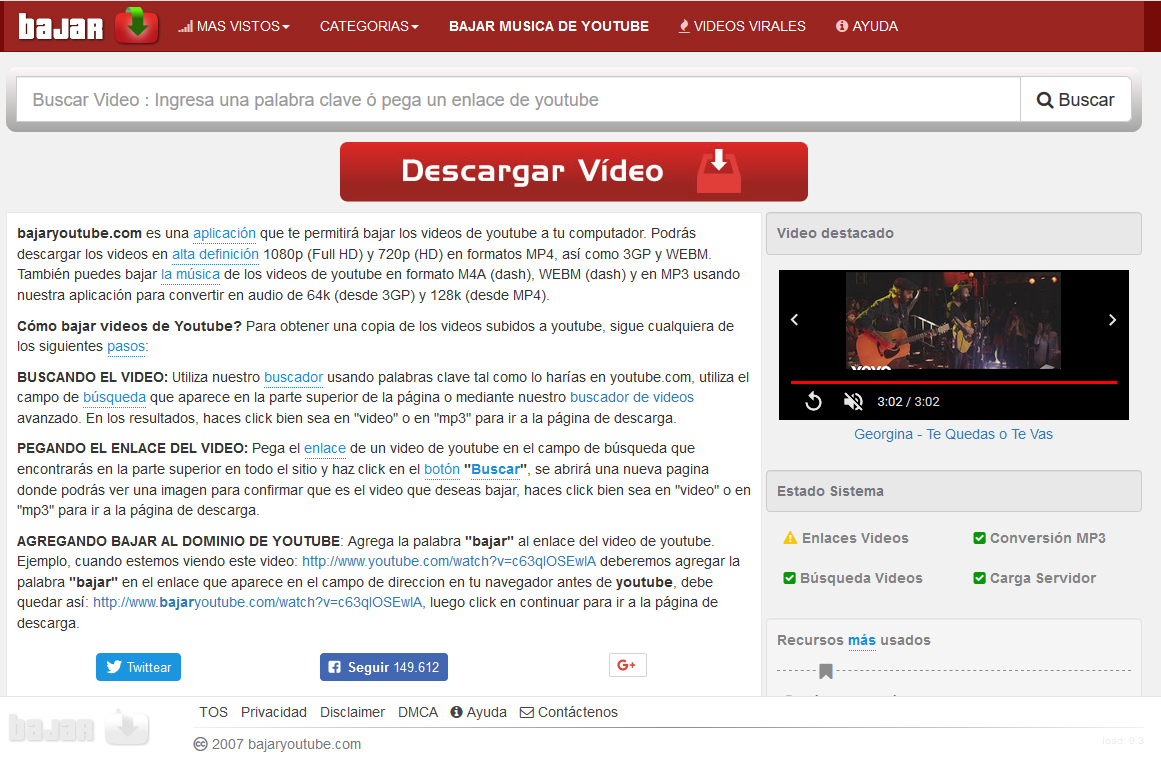
Task: Open the AYUDA menu item in header
Action: (x=866, y=27)
